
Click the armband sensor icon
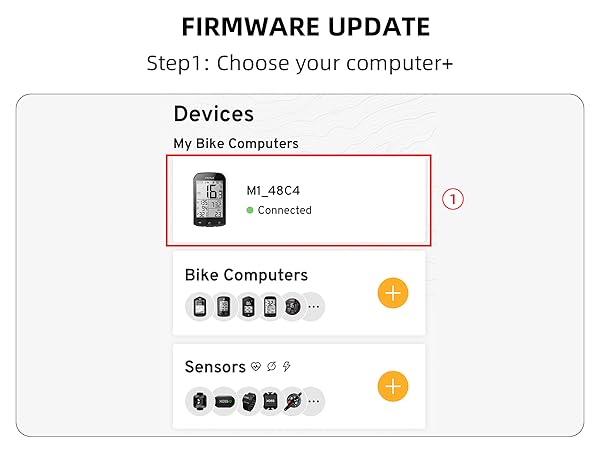(x=247, y=401)
